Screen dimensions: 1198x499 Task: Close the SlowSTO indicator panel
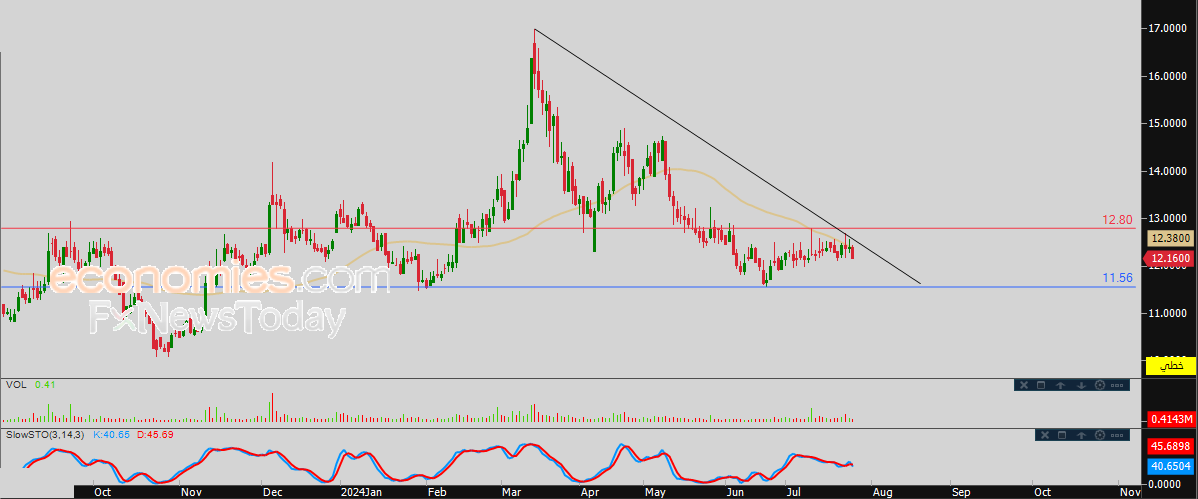[x=1045, y=435]
